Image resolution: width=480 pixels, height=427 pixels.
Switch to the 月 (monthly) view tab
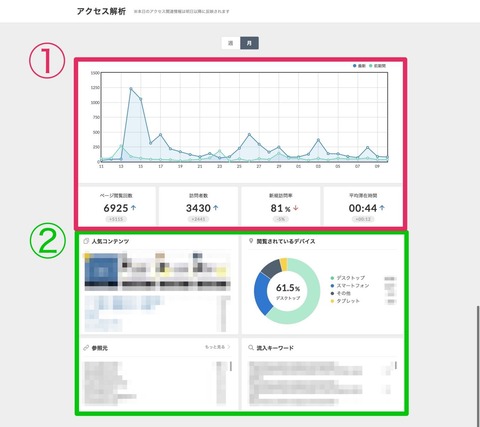(x=249, y=43)
